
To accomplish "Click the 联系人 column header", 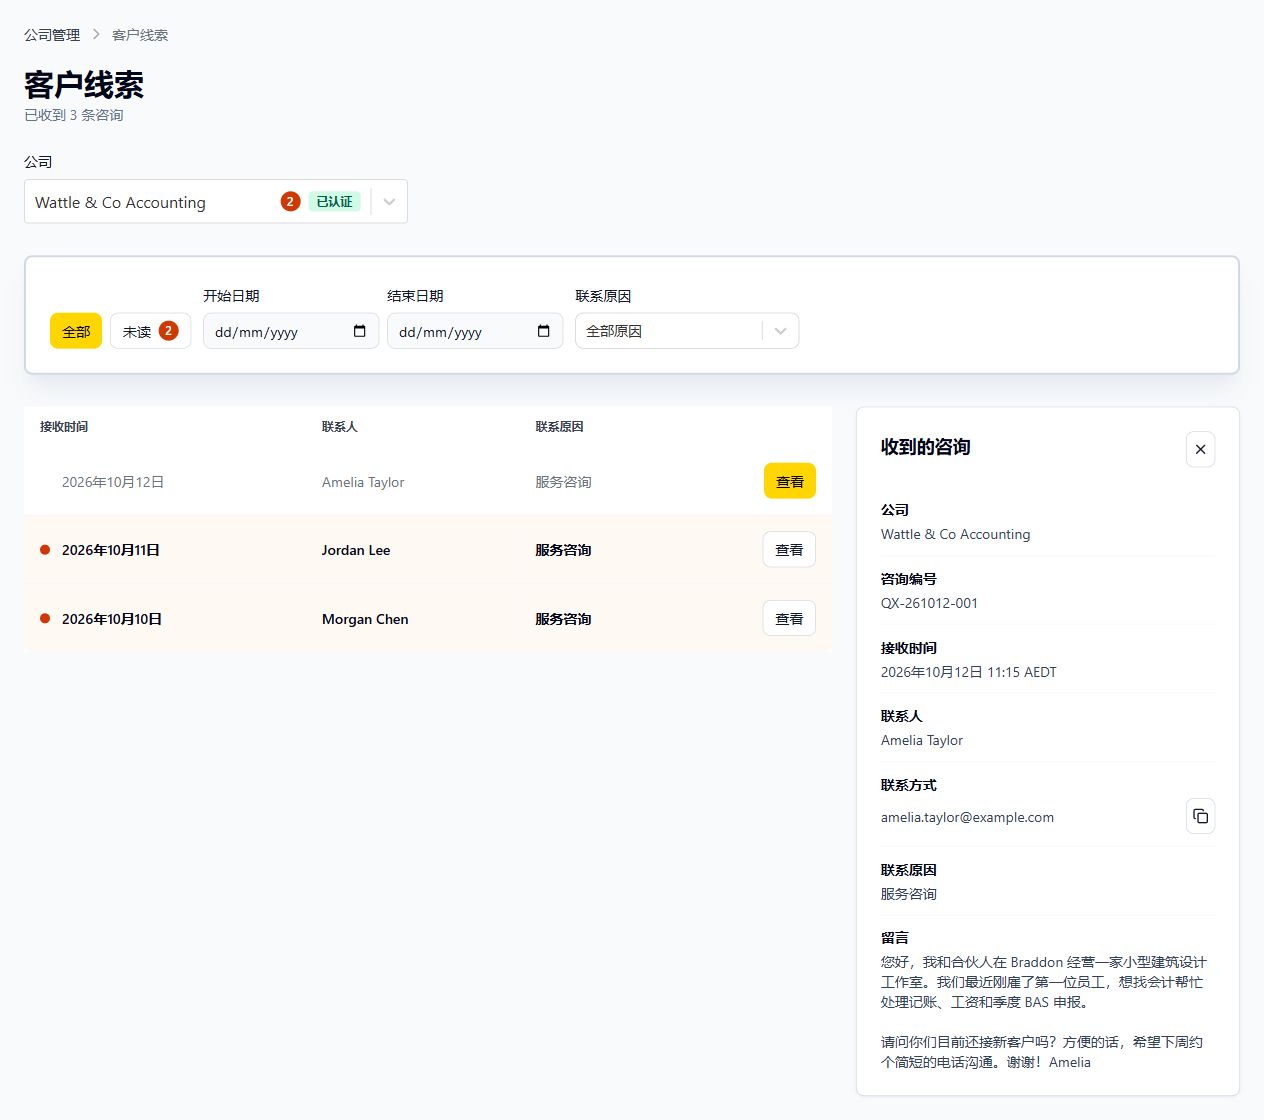I will [340, 427].
